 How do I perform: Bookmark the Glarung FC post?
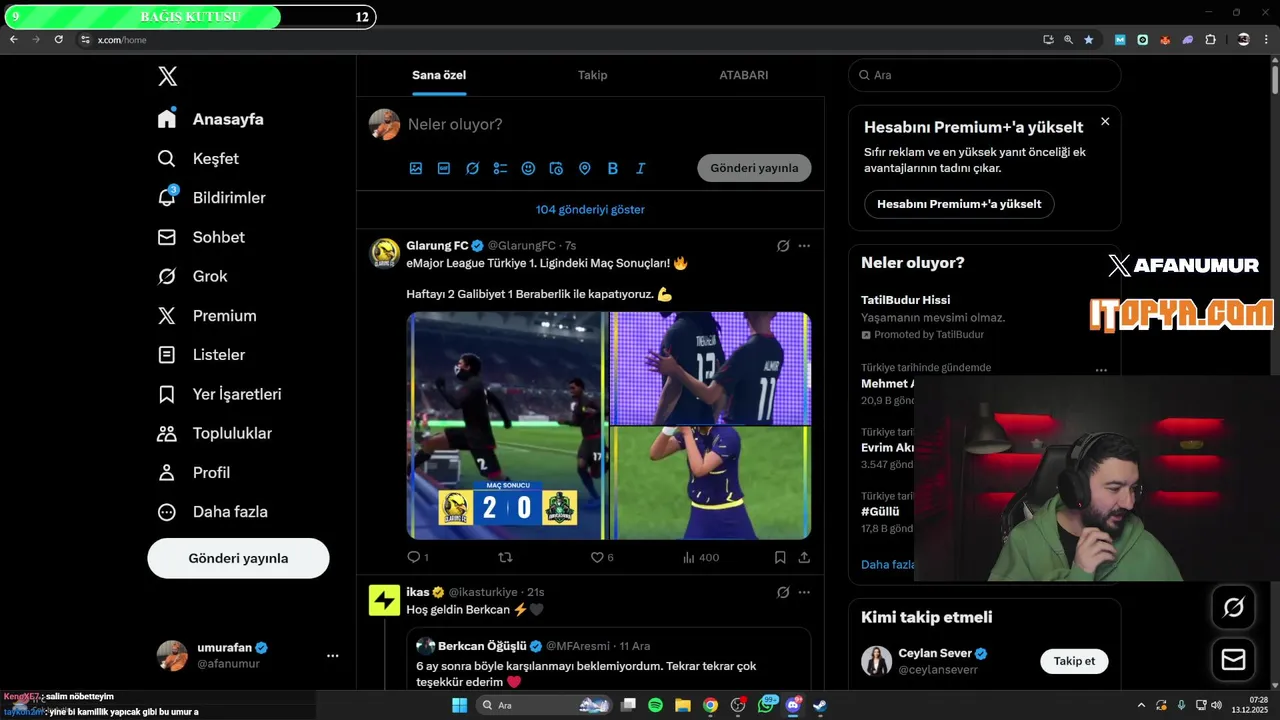pyautogui.click(x=780, y=557)
